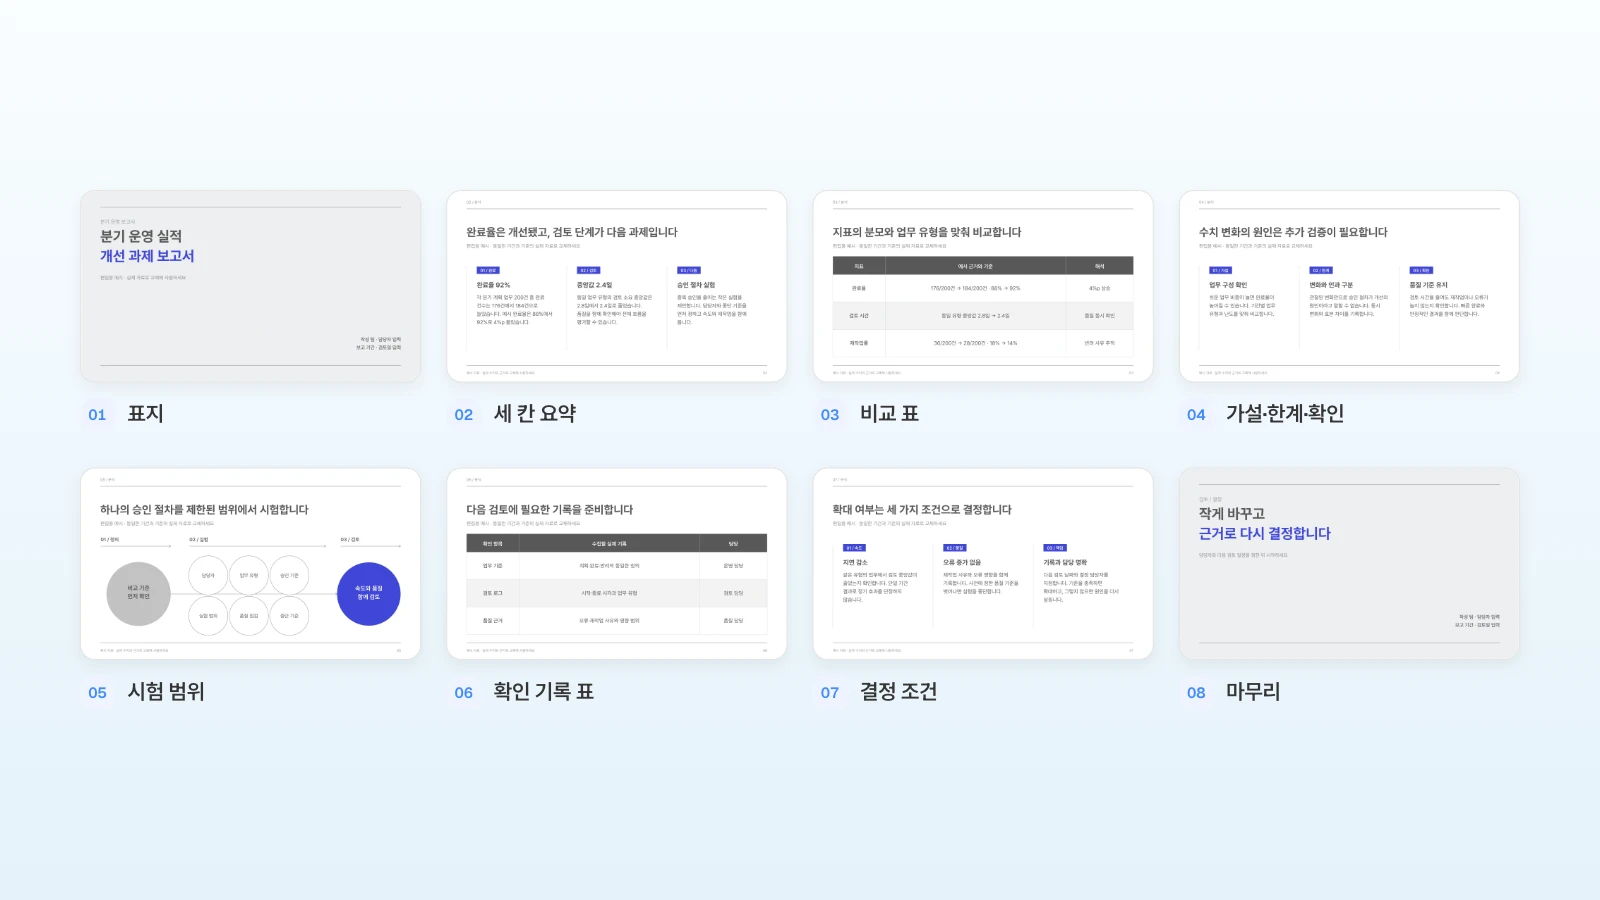Click the slide number '01'
The width and height of the screenshot is (1600, 900).
[97, 415]
